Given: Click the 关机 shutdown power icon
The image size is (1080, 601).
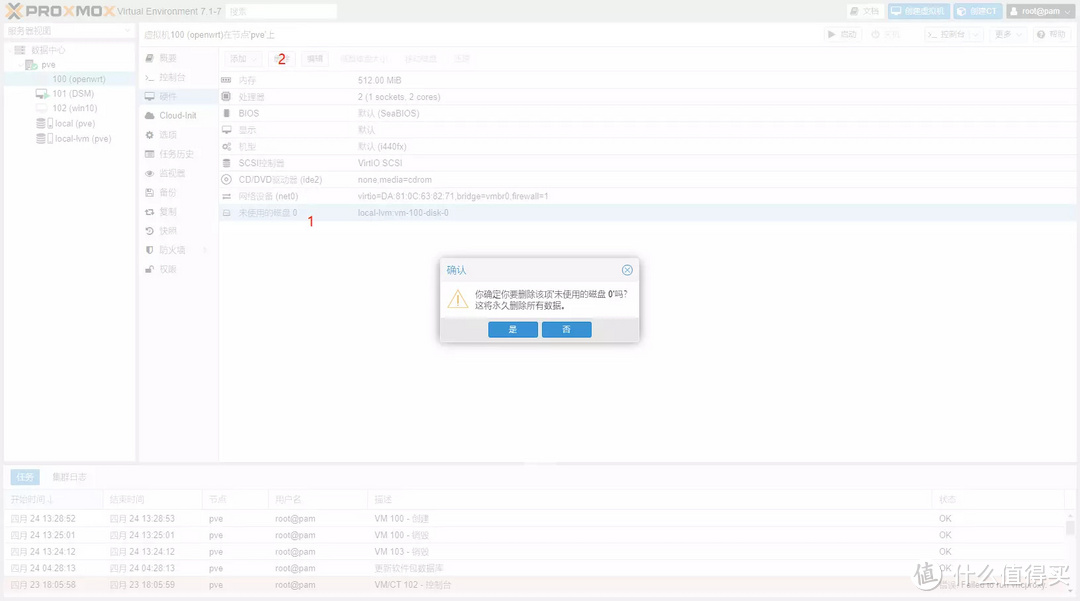Looking at the screenshot, I should point(875,34).
